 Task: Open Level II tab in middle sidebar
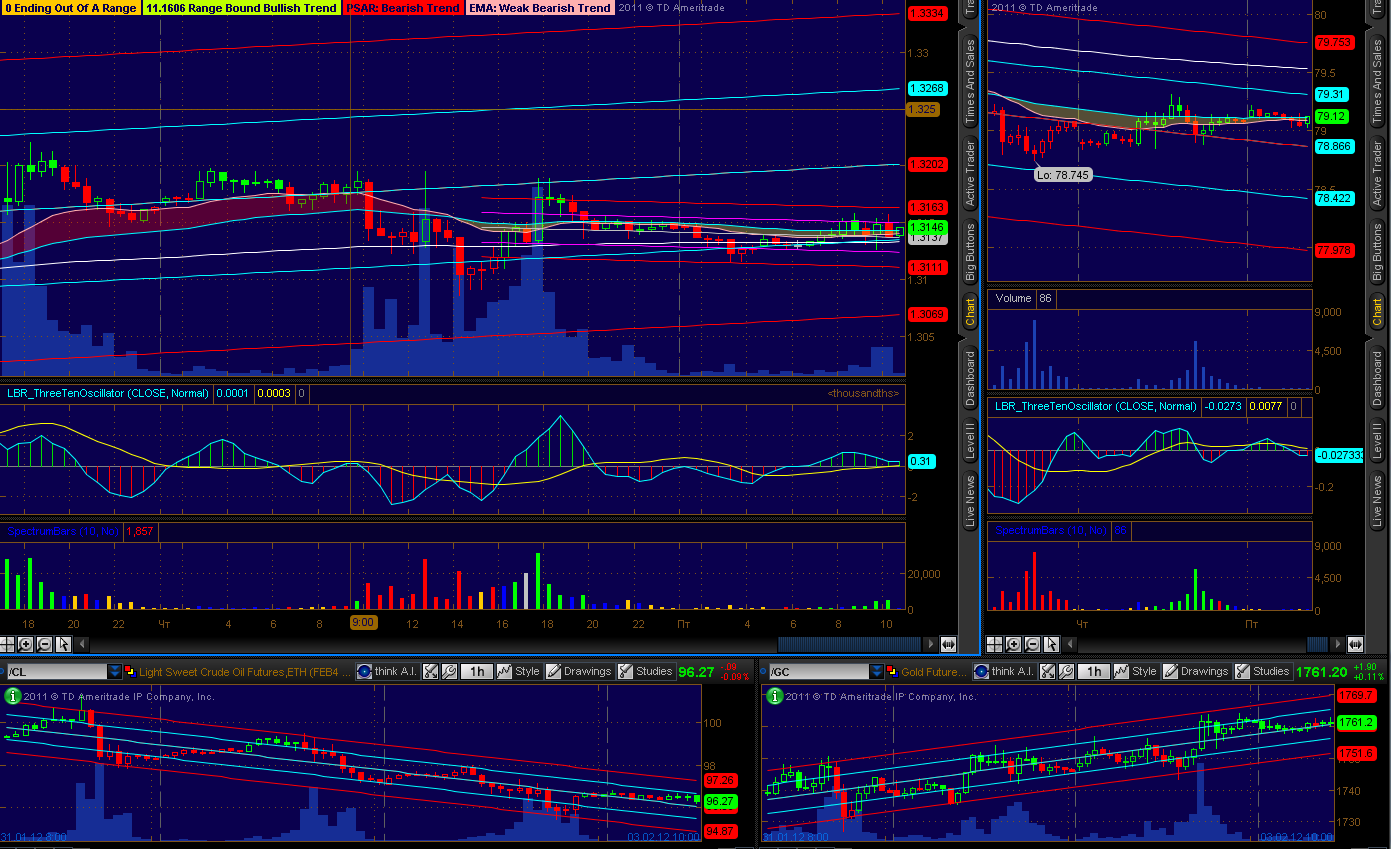969,441
